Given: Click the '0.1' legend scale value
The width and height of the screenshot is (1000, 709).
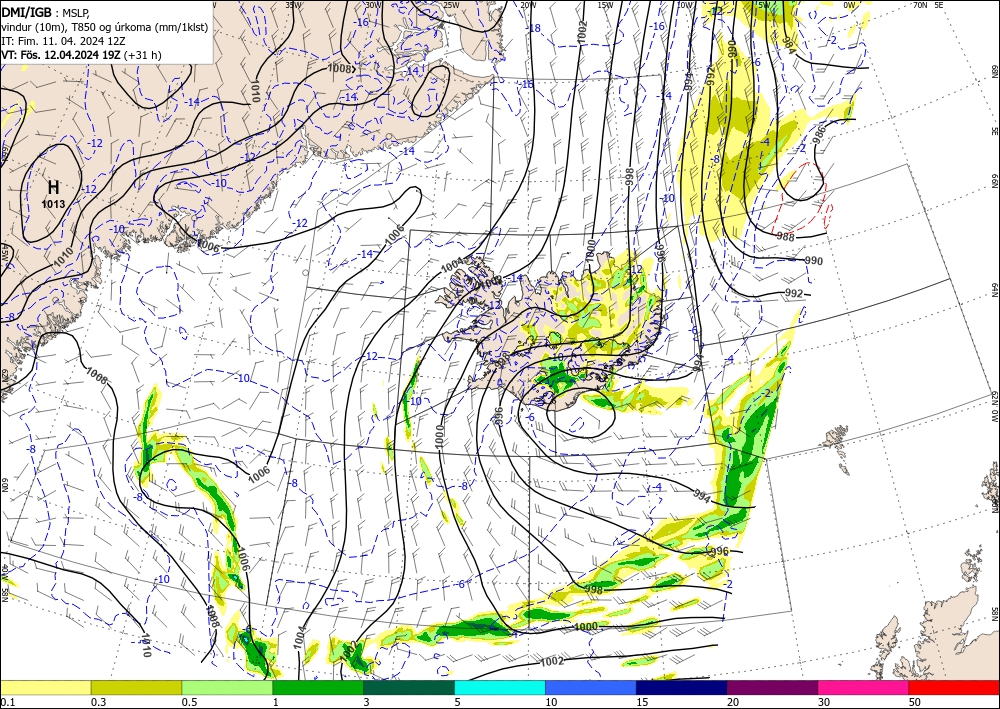Looking at the screenshot, I should pos(7,702).
